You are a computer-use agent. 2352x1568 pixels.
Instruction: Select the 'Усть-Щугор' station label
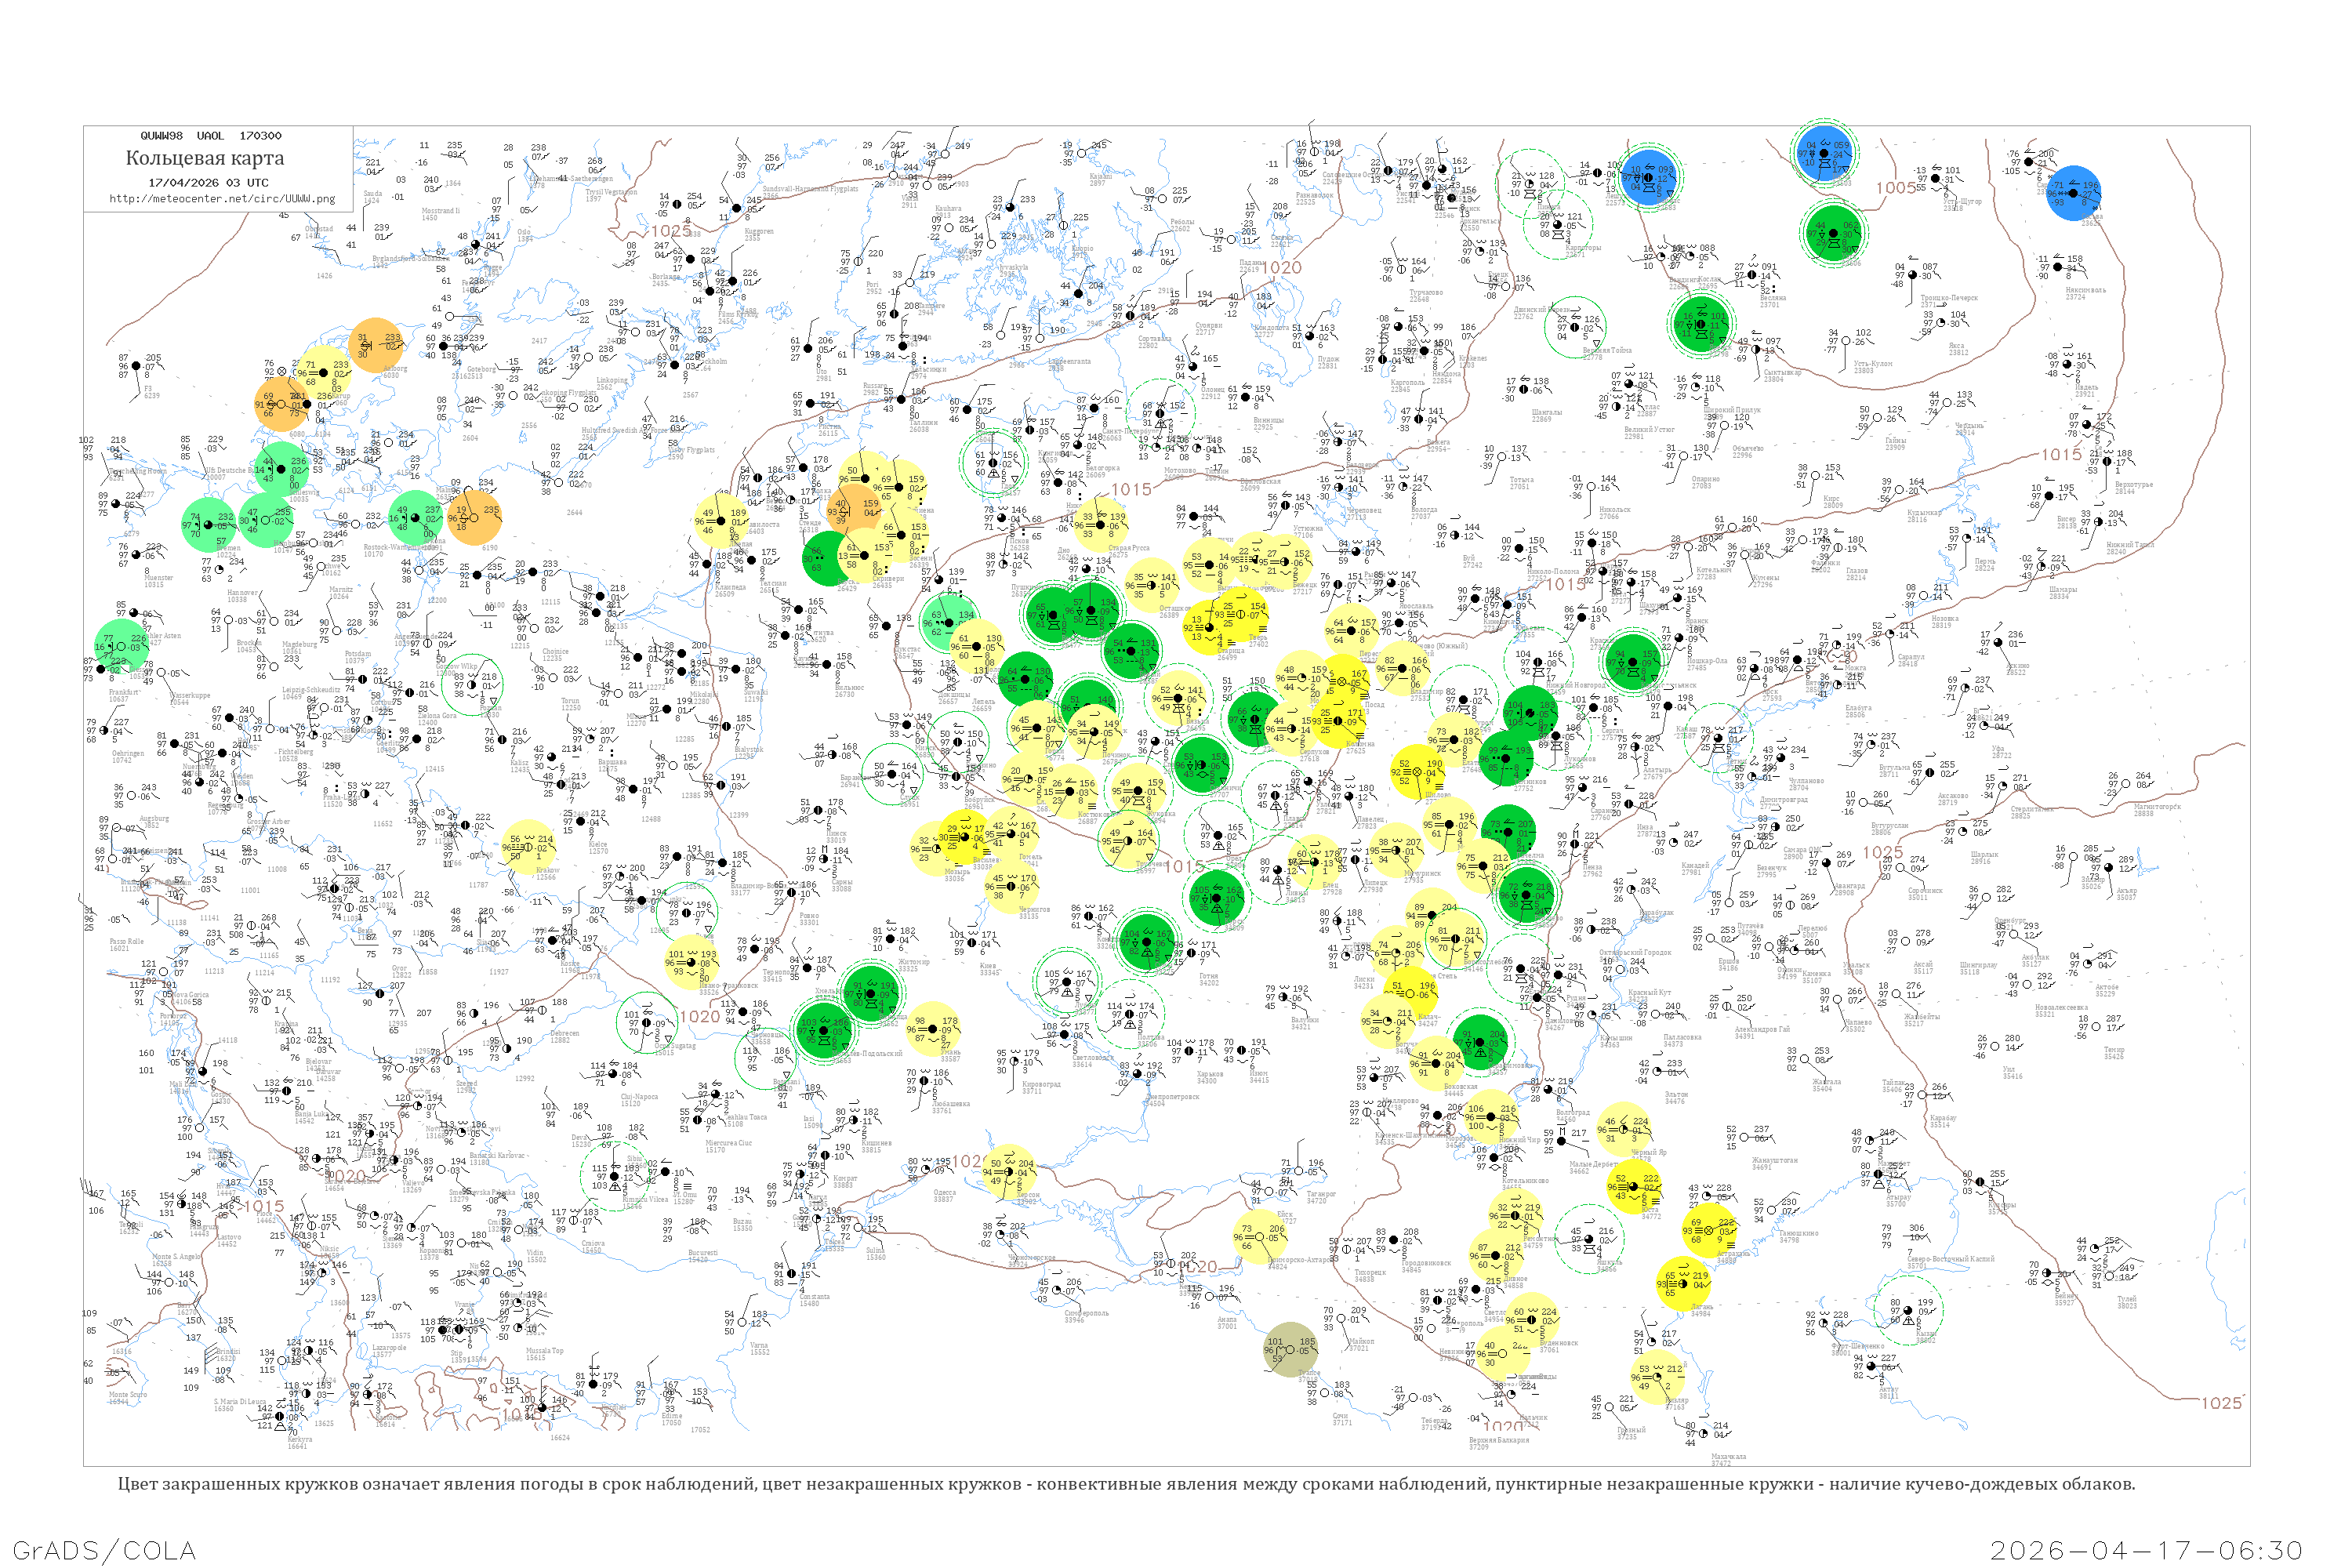click(x=1963, y=202)
